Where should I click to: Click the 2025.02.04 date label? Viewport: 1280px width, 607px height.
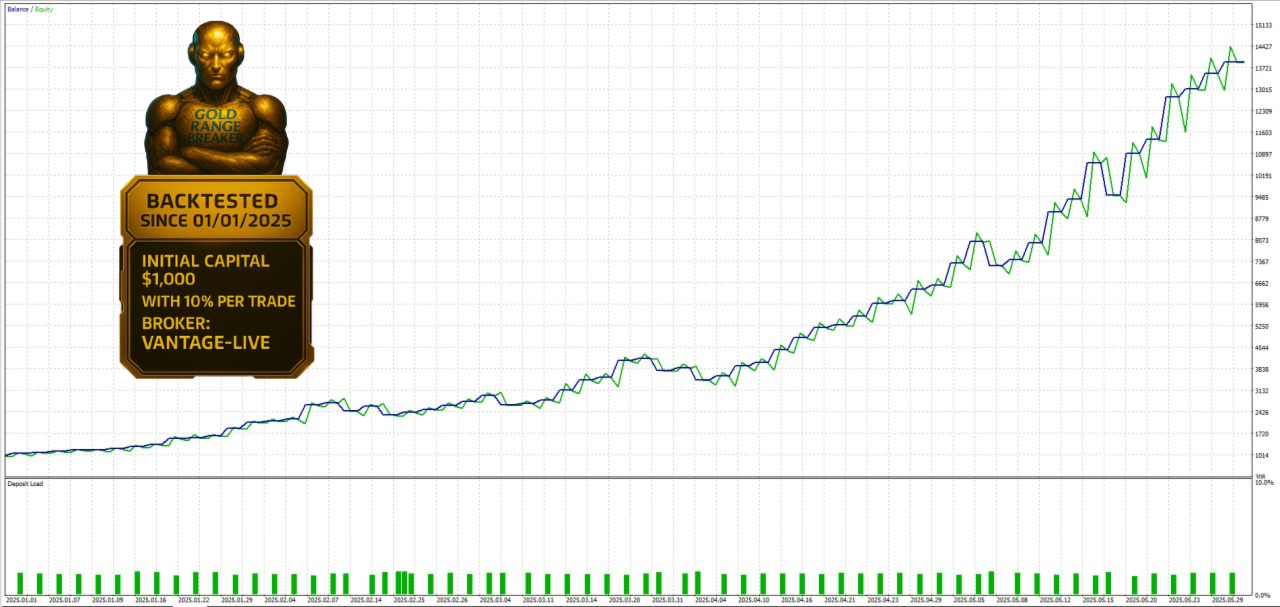pyautogui.click(x=280, y=601)
